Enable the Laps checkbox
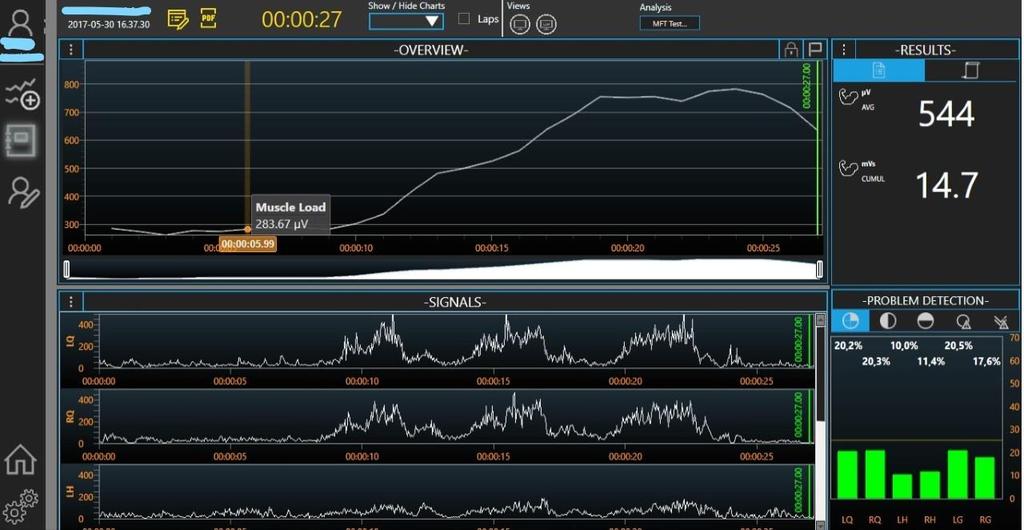Image resolution: width=1024 pixels, height=530 pixels. point(464,19)
